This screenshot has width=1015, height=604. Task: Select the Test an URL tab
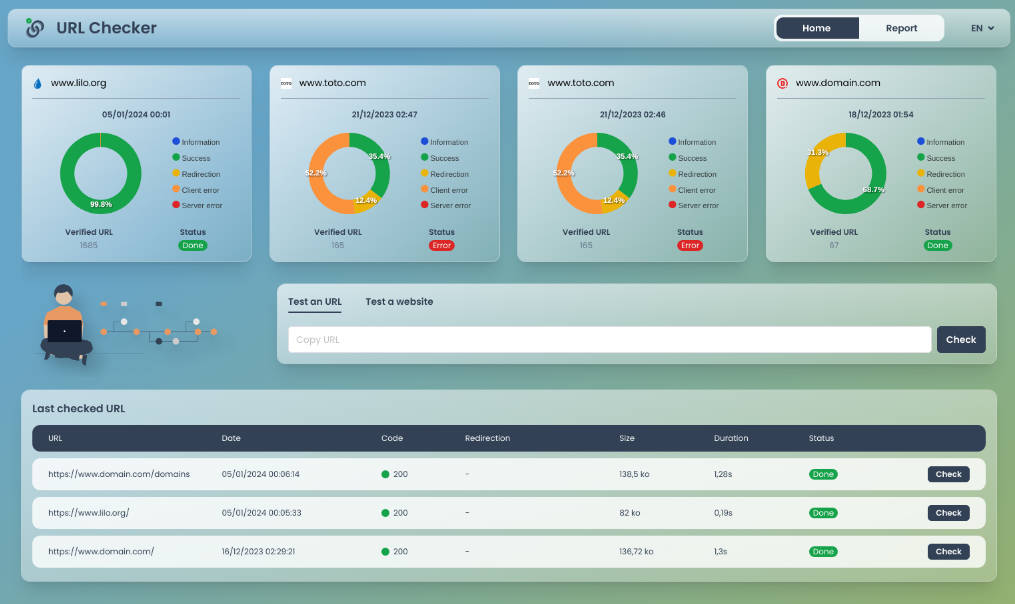pyautogui.click(x=314, y=302)
